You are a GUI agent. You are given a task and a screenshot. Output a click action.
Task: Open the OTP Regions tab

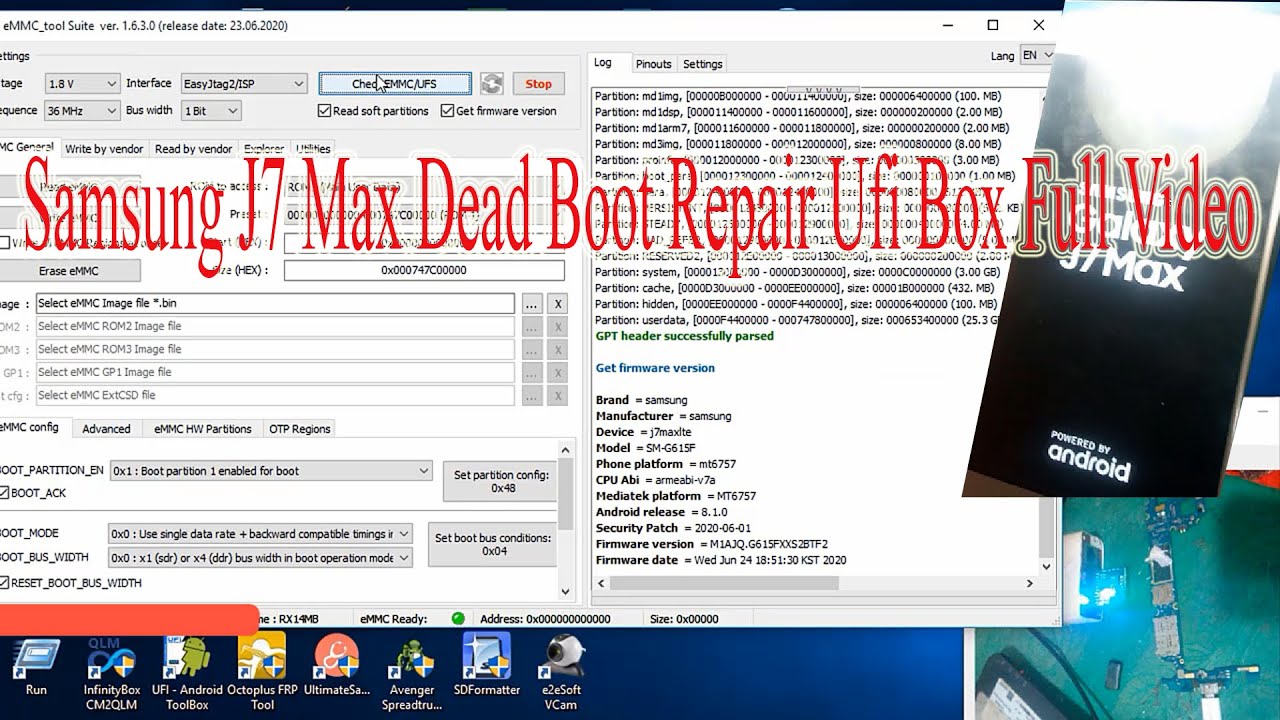pyautogui.click(x=299, y=429)
